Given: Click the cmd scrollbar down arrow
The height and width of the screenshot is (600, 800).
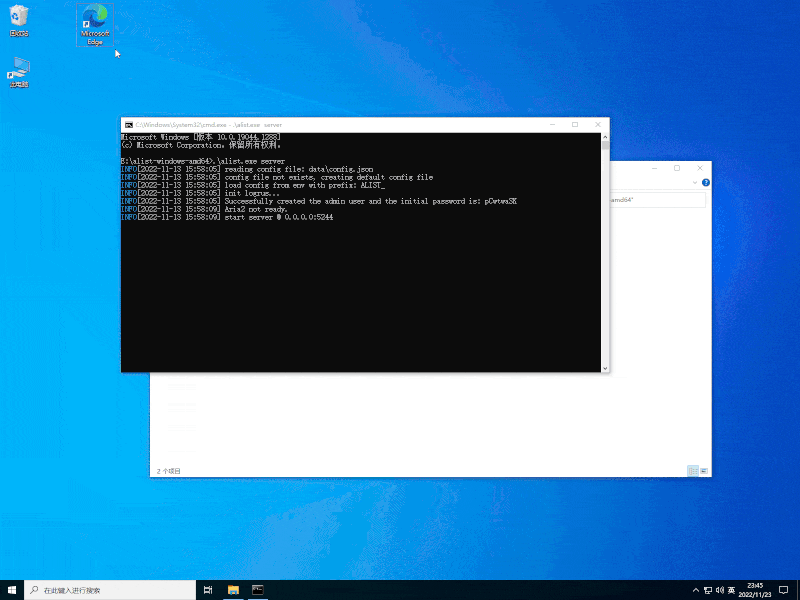Looking at the screenshot, I should click(605, 368).
